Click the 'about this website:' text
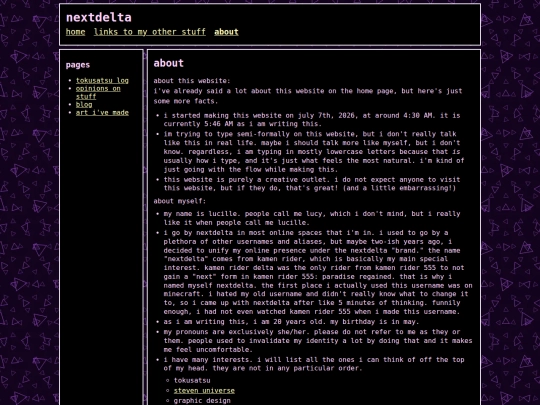Image resolution: width=540 pixels, height=405 pixels. pyautogui.click(x=192, y=81)
